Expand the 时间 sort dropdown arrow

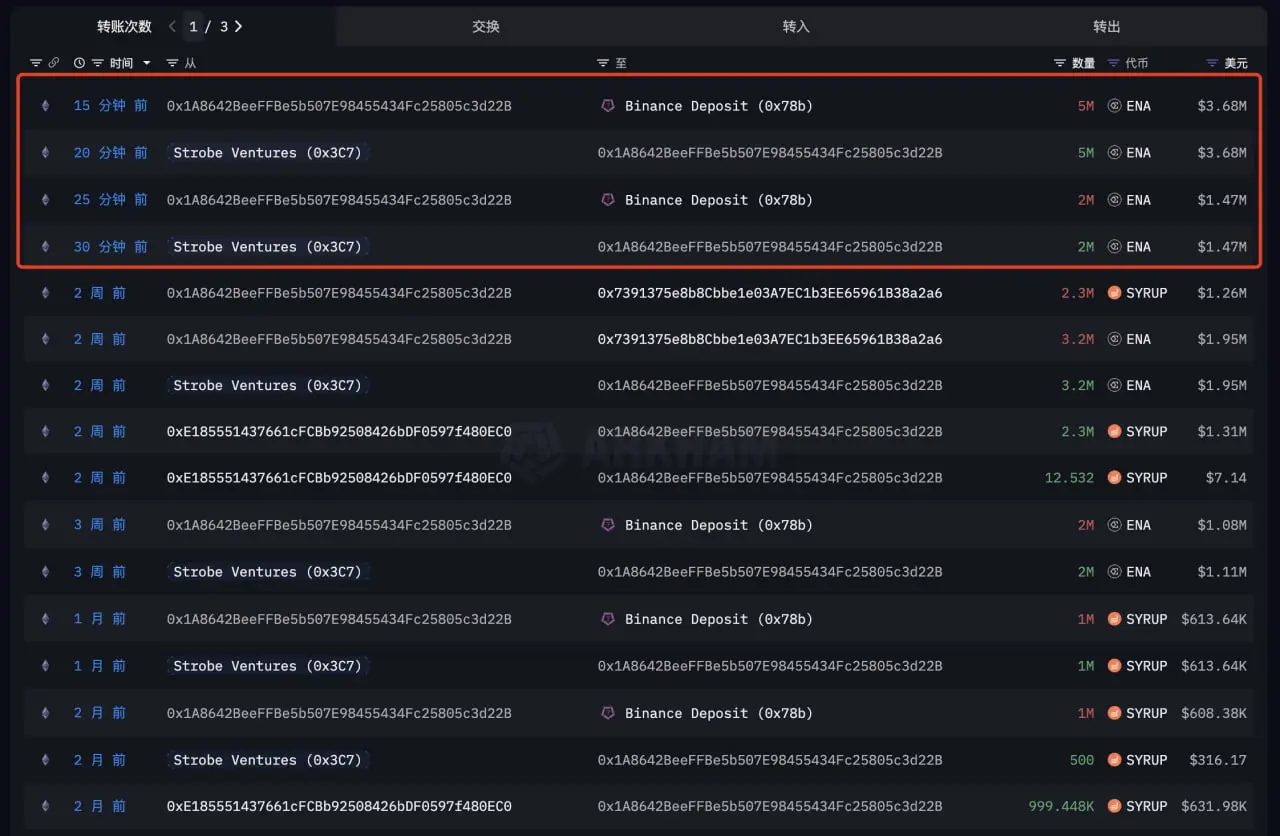pos(147,63)
